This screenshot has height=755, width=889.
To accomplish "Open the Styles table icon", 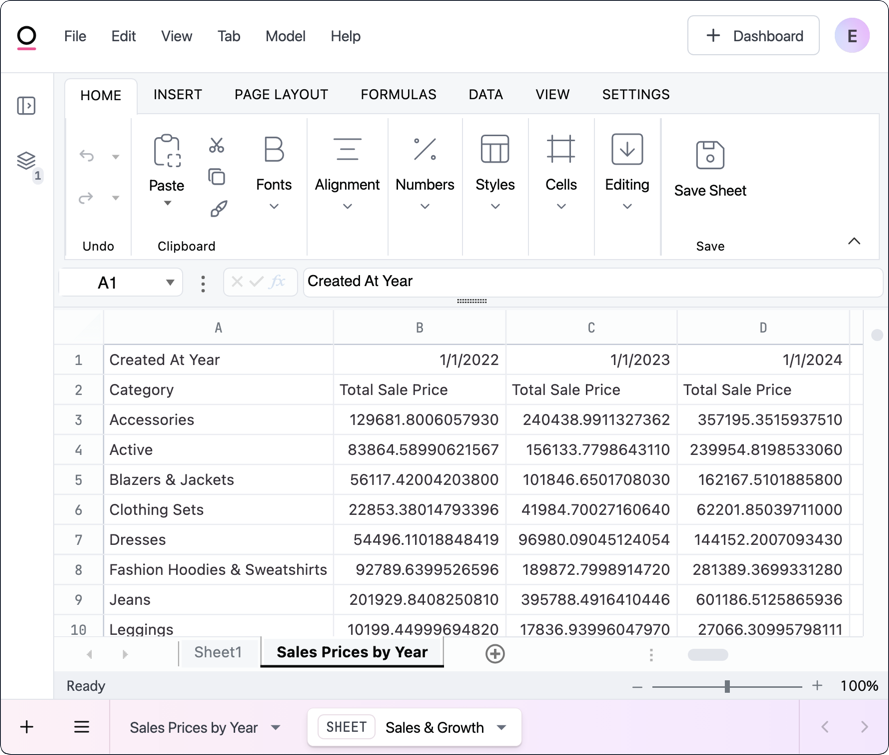I will [495, 149].
